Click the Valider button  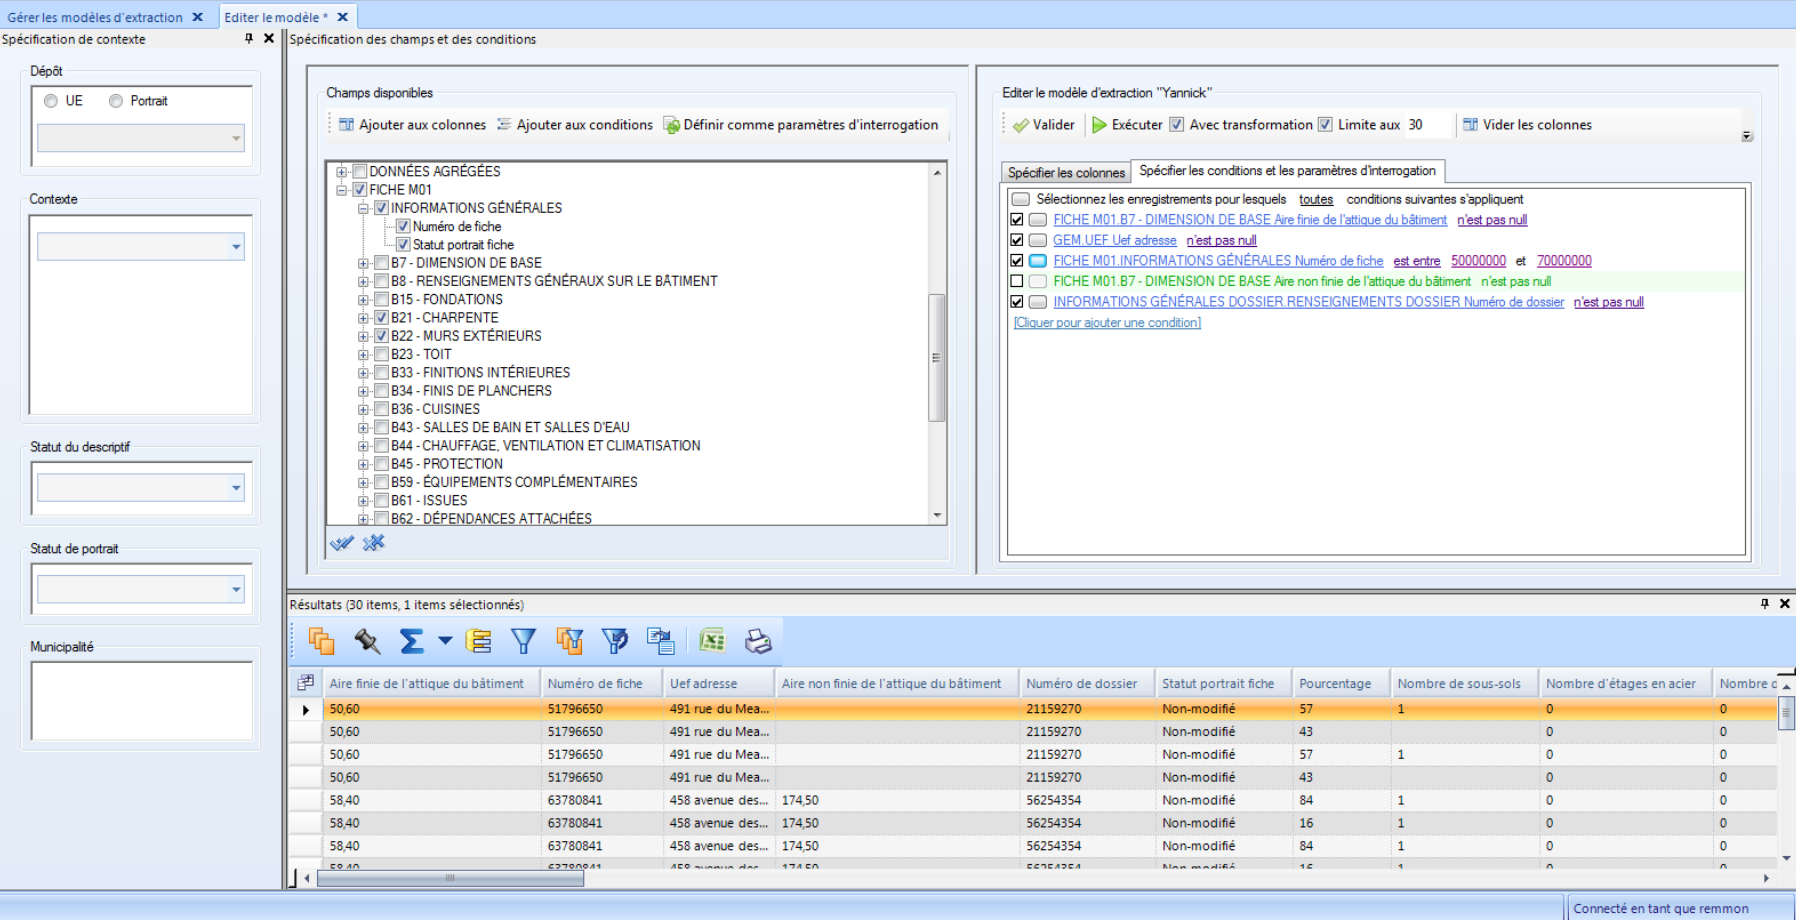[1043, 125]
